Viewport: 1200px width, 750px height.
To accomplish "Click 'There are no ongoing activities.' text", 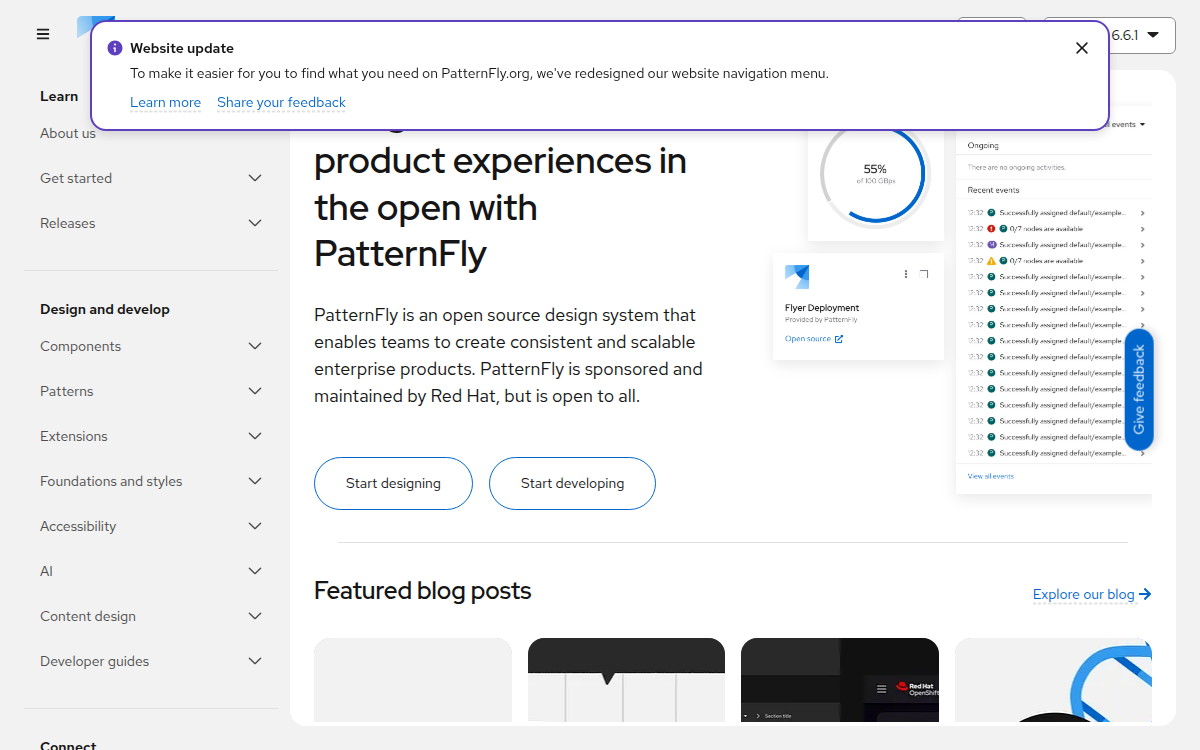I will tap(1017, 168).
